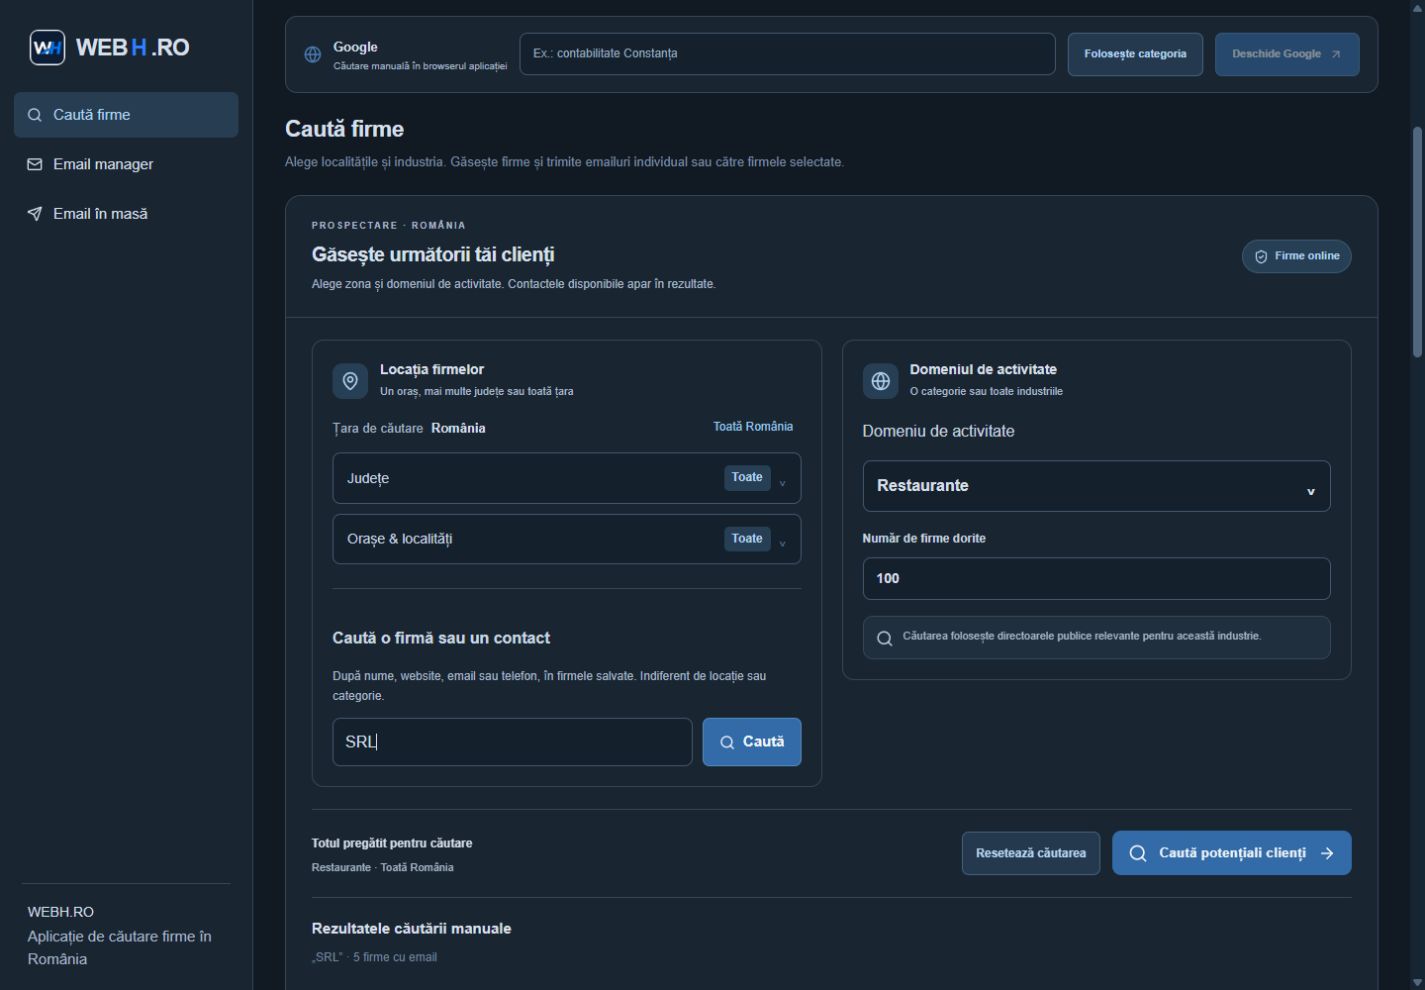Focus the firm search field containing SRL

(x=512, y=742)
